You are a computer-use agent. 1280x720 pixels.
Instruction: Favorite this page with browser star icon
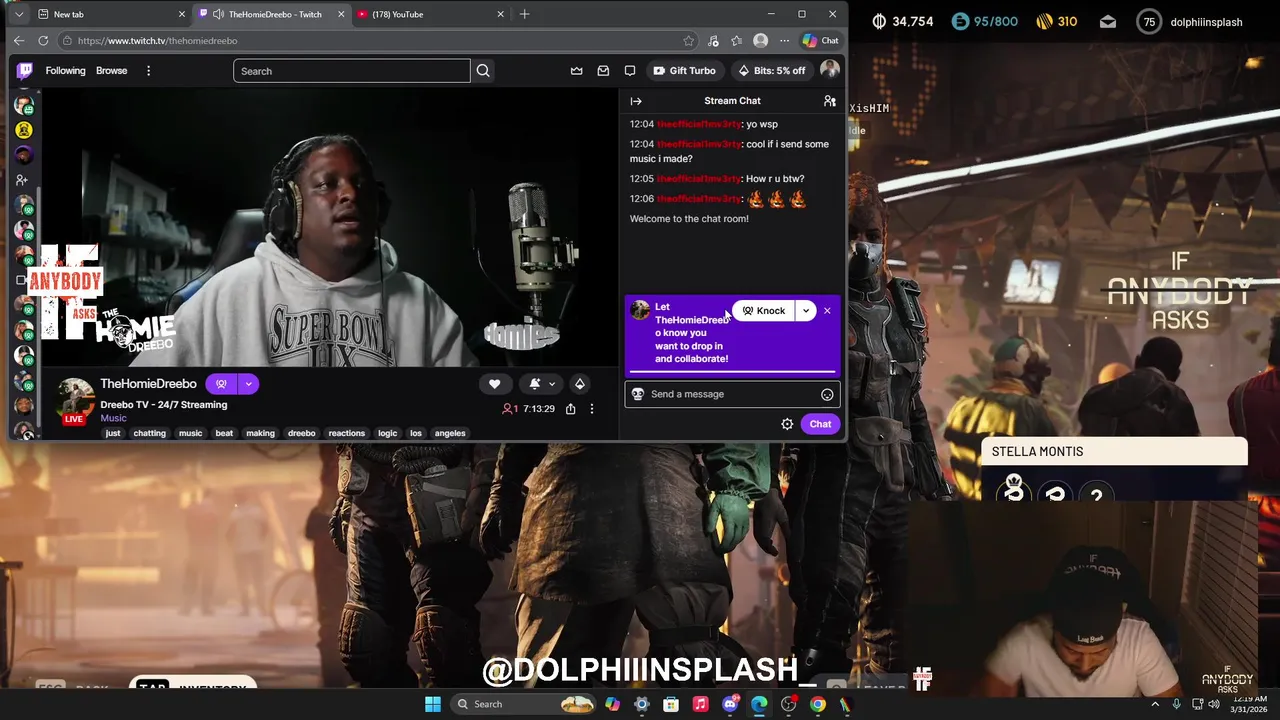pos(688,41)
